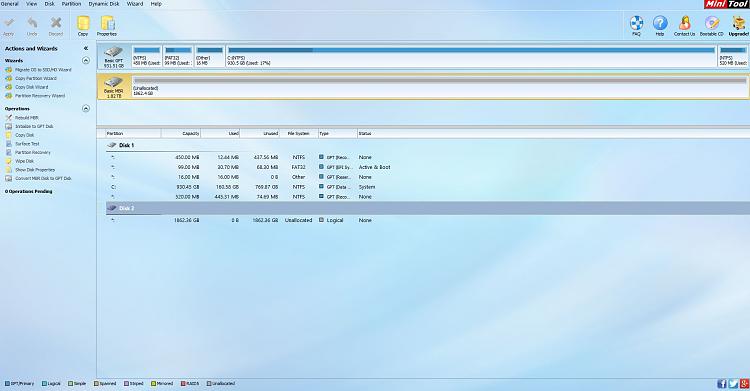Collapse the Wizards section
Screen dimensions: 750x391
pyautogui.click(x=86, y=60)
